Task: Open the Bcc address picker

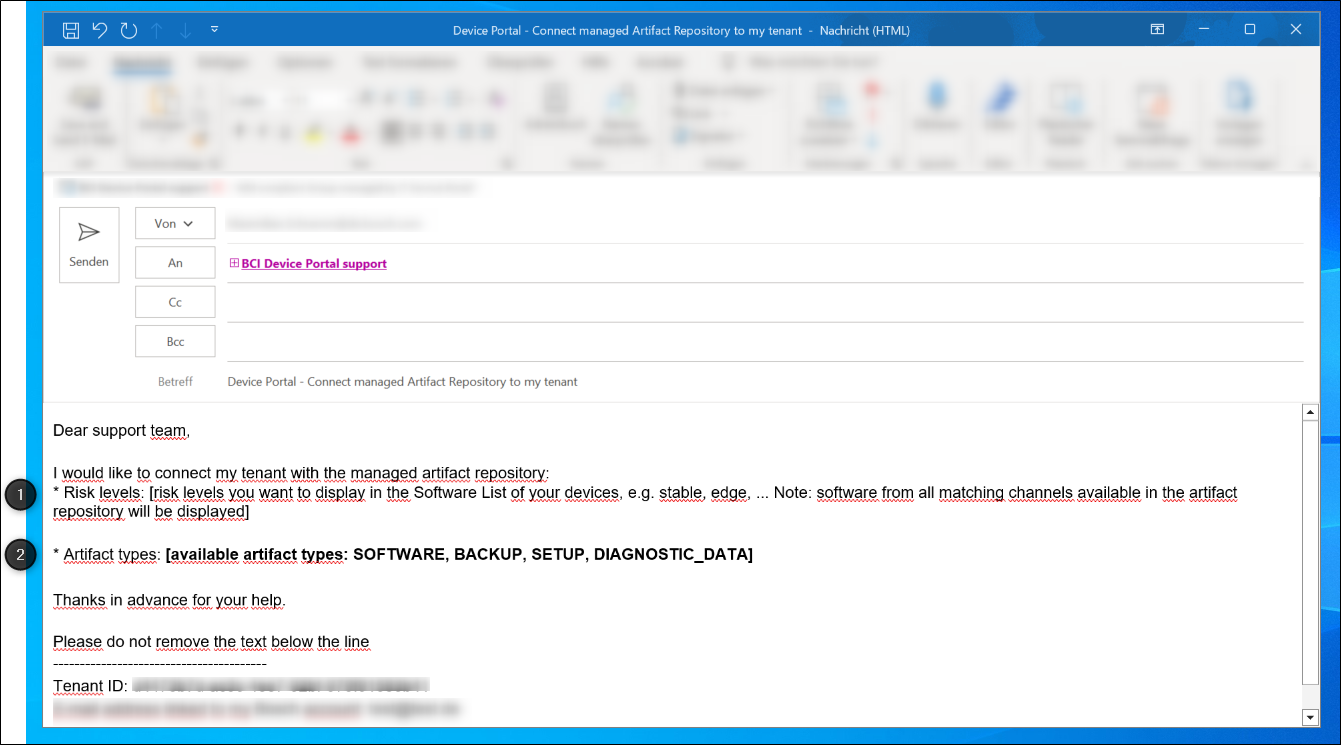Action: point(175,341)
